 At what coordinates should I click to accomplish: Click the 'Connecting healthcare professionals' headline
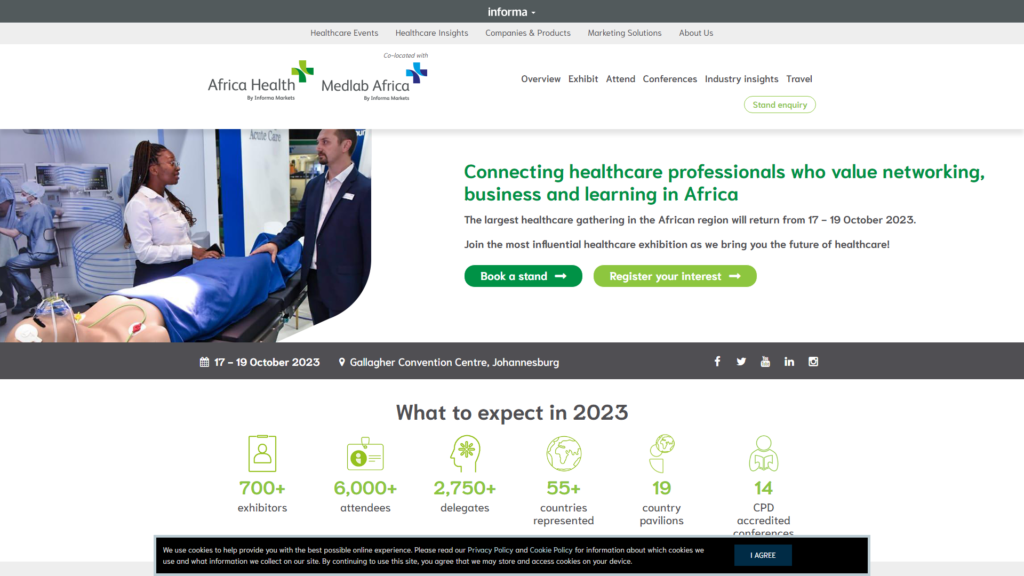pyautogui.click(x=724, y=183)
